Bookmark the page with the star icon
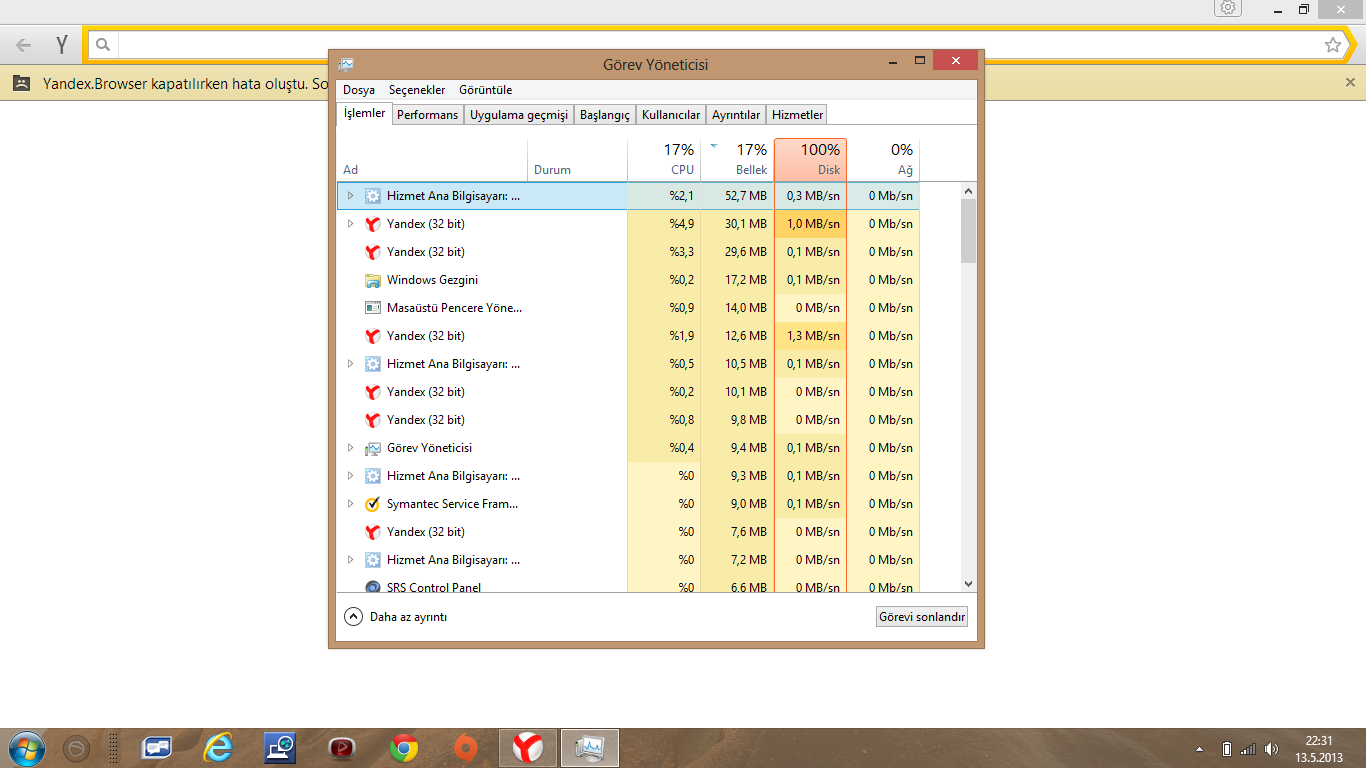 [1333, 45]
